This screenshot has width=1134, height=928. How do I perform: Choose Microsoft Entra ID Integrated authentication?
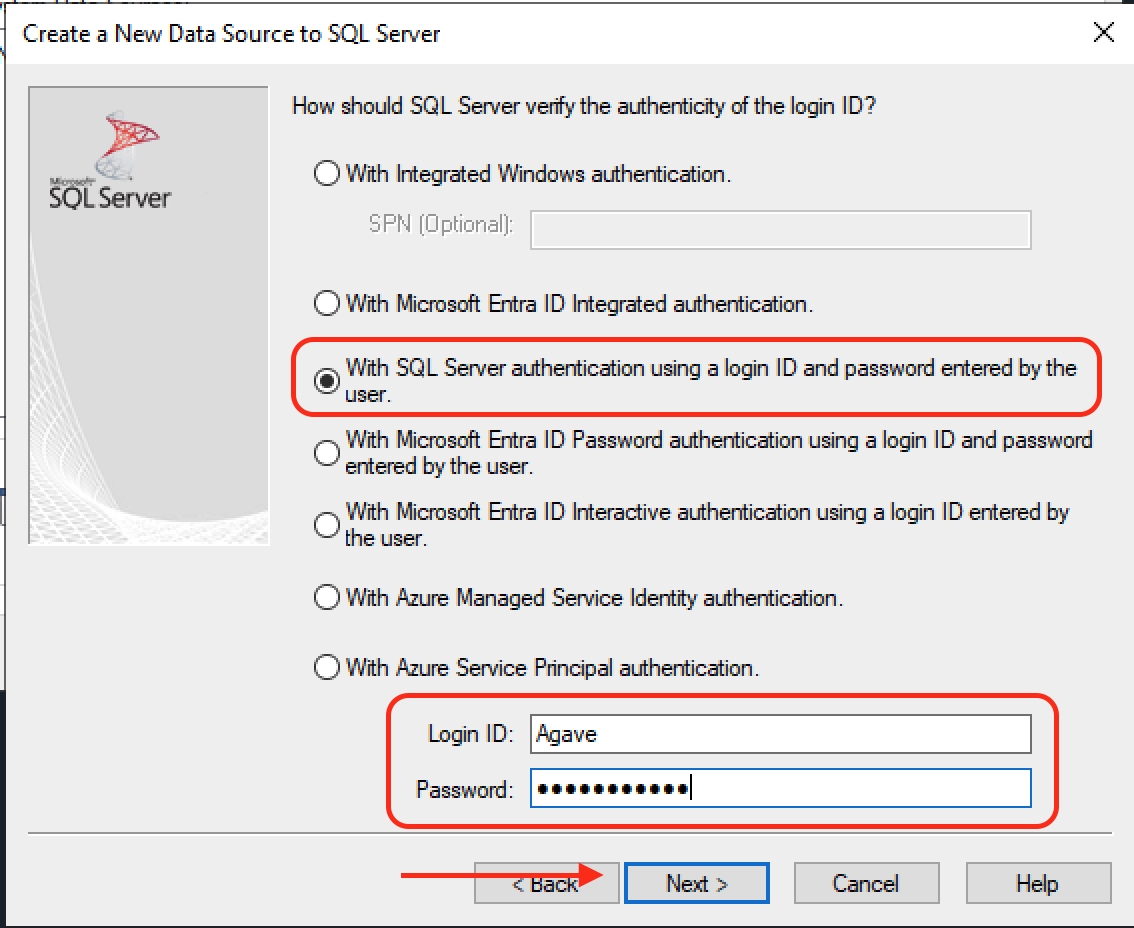pos(327,303)
